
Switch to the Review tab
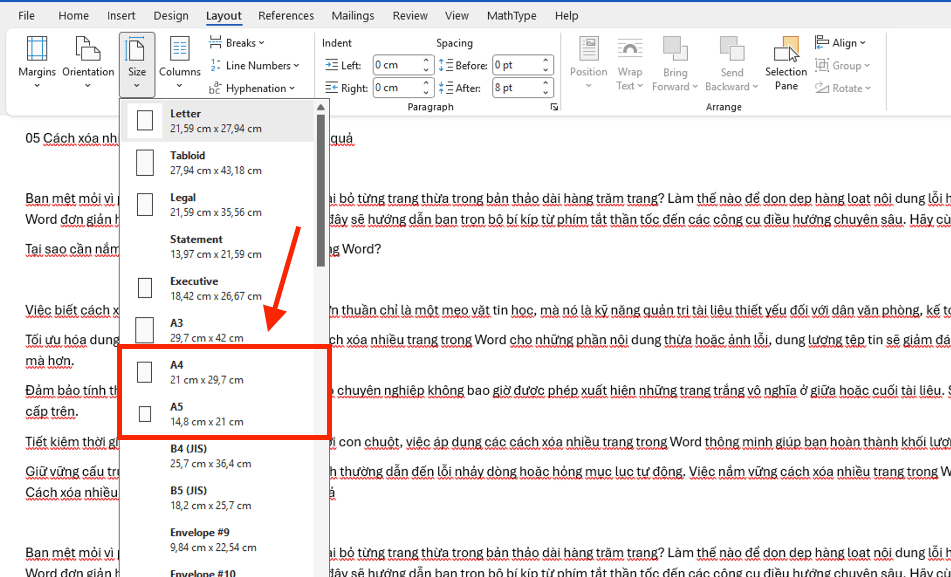pos(410,16)
